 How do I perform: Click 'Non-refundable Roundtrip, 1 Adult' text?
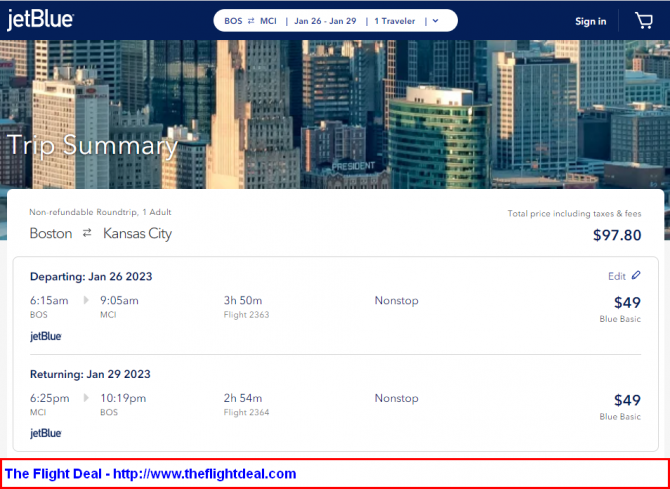point(100,212)
